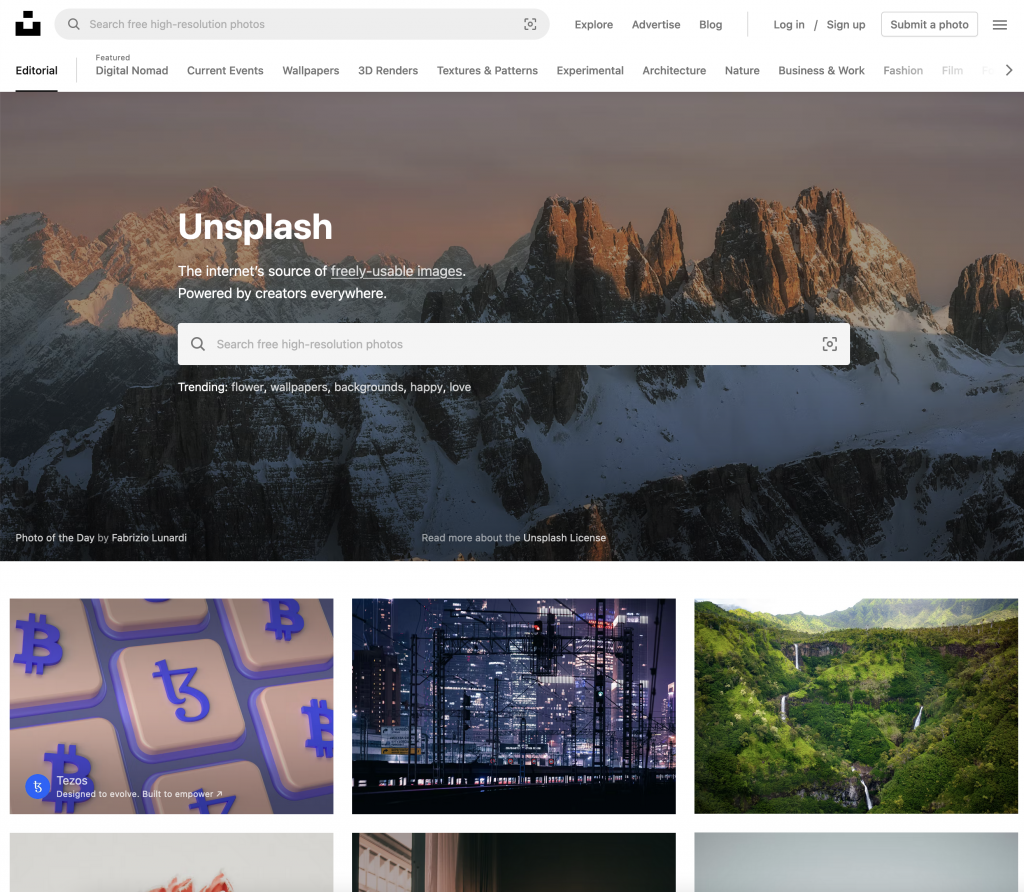Click Sign up
Image resolution: width=1024 pixels, height=892 pixels.
click(x=846, y=25)
